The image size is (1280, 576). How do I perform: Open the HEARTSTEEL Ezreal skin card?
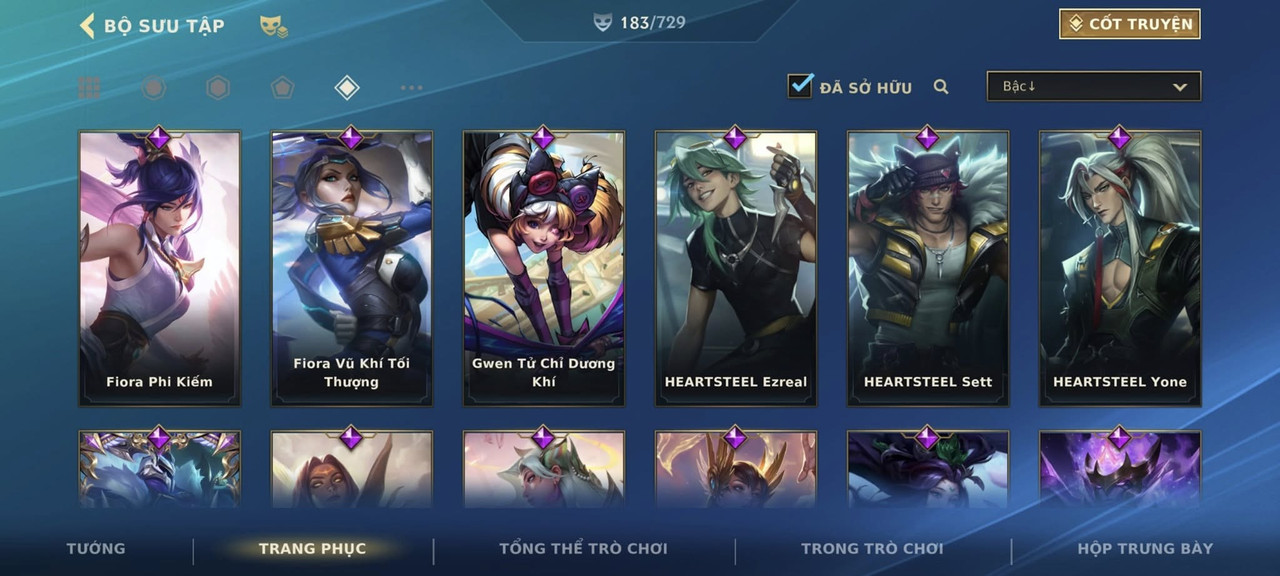(x=736, y=268)
